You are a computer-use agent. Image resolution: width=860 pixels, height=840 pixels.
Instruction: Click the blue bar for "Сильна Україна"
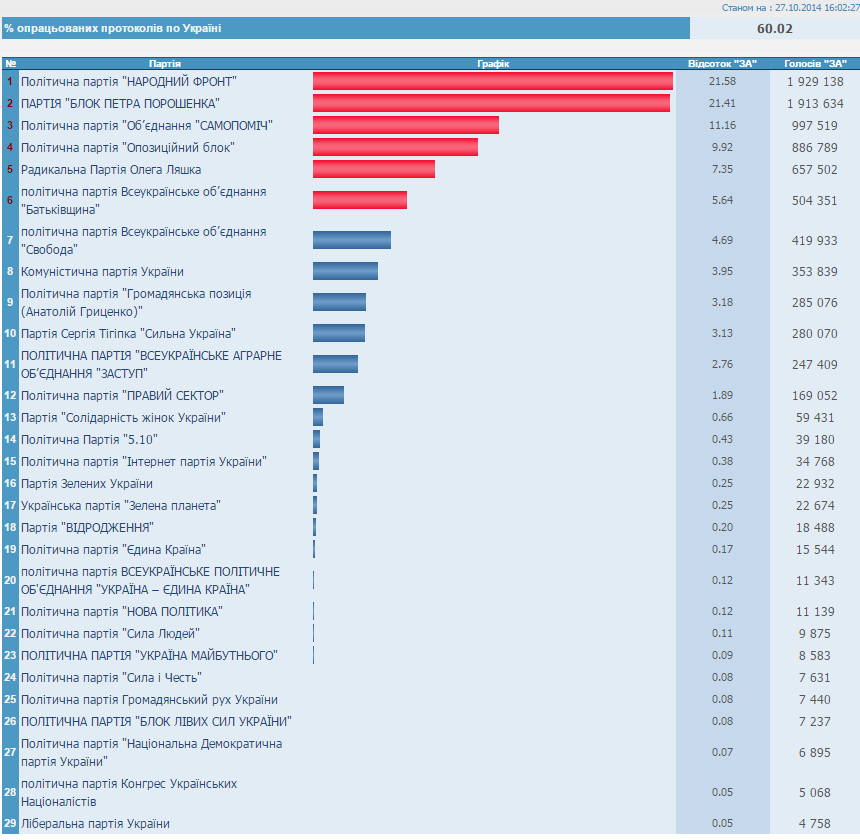click(338, 333)
